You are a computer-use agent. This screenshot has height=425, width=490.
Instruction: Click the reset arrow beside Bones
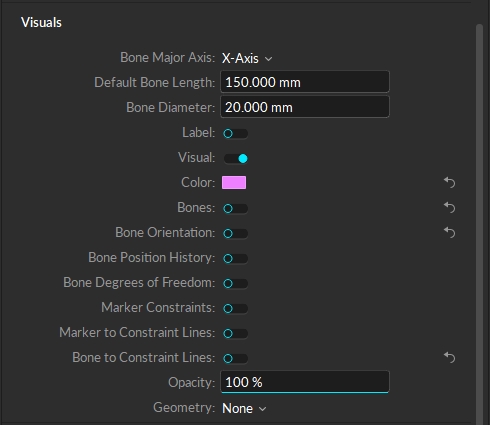click(x=449, y=207)
